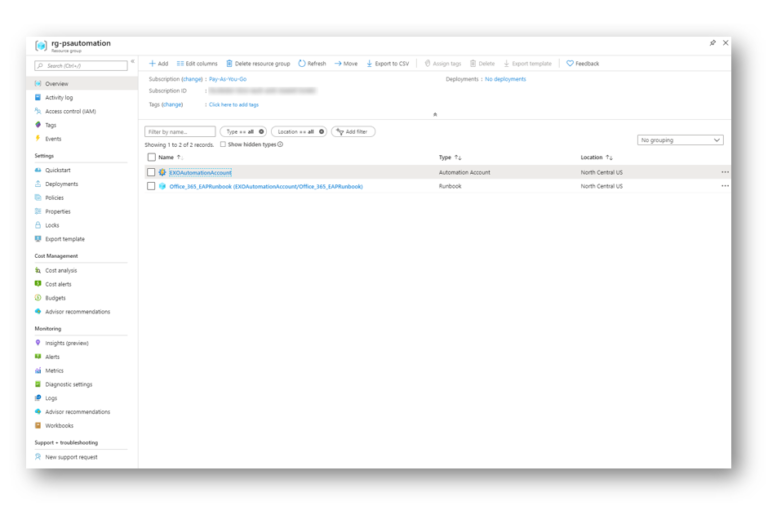Check the Office_365_EAPRunbook row checkbox
Screen dimensions: 768x506
151,186
